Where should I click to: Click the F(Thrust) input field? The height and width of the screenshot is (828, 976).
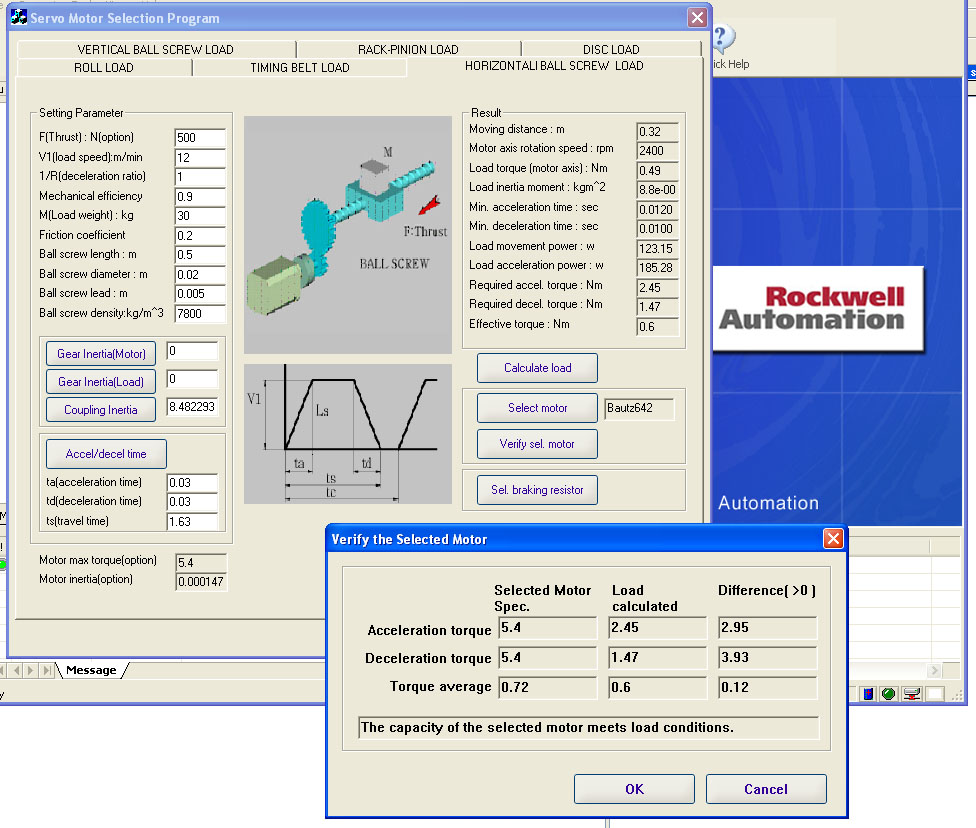pyautogui.click(x=200, y=138)
